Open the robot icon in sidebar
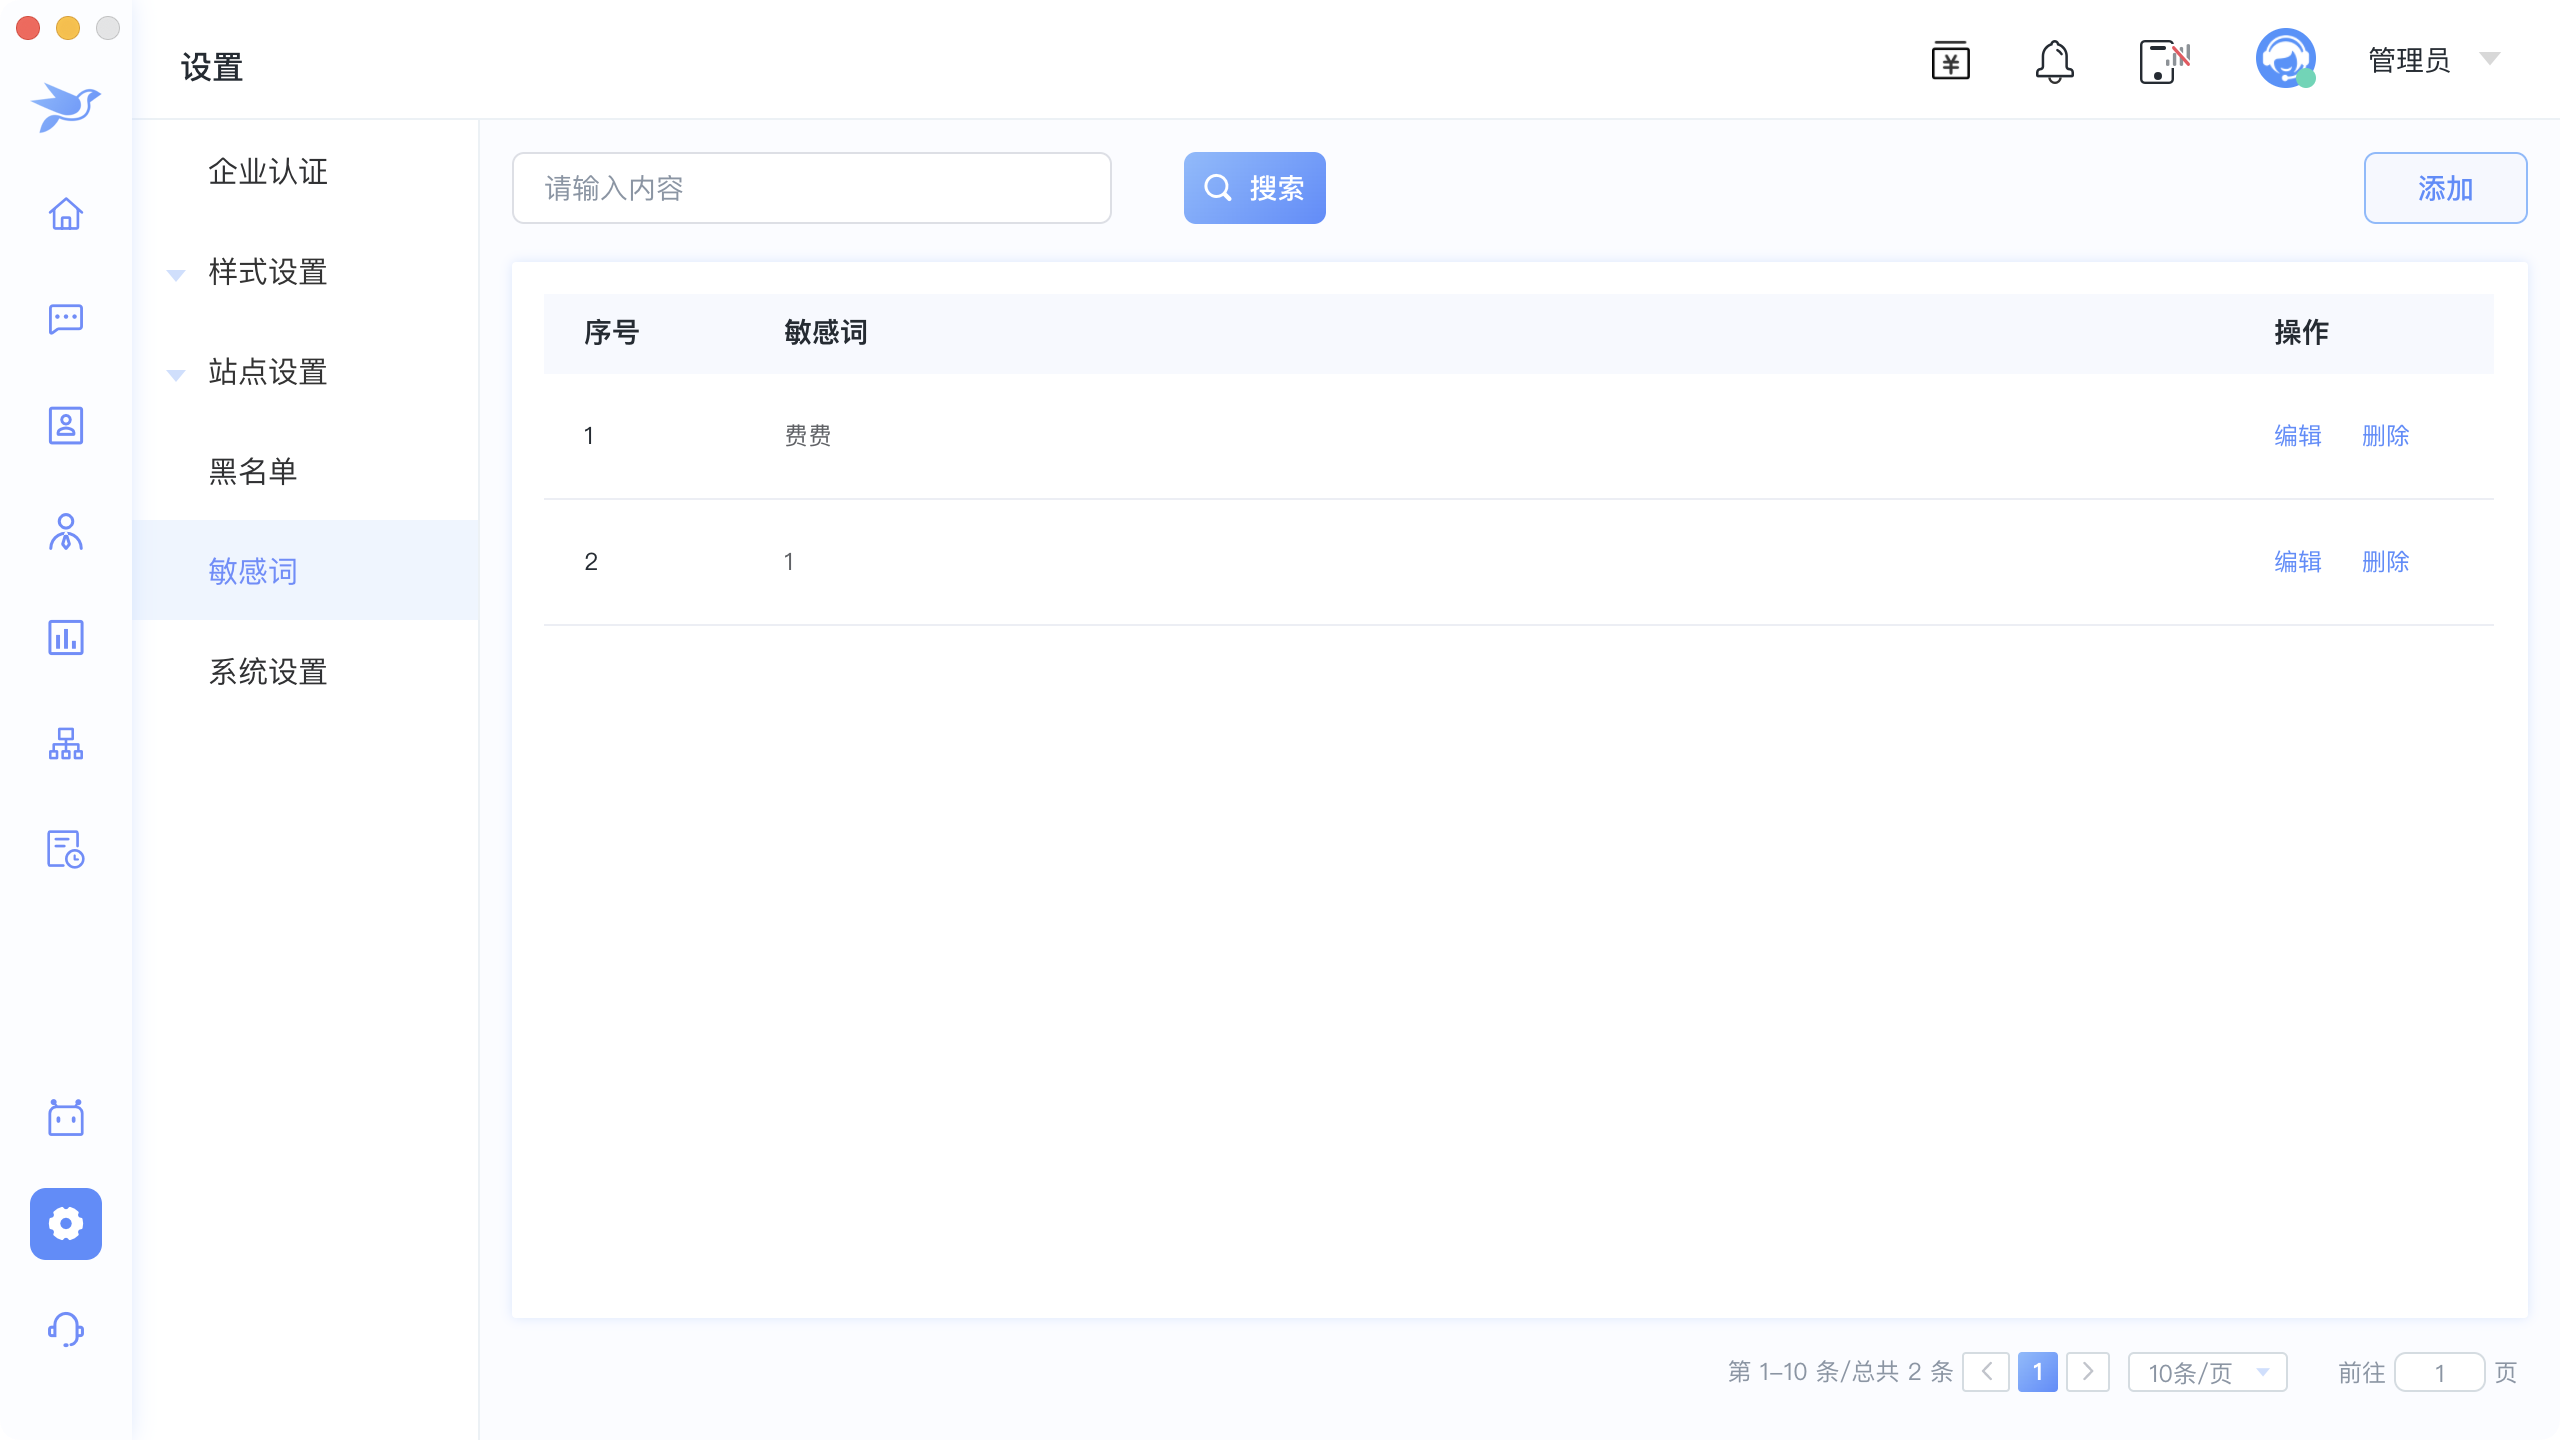Screen dimensions: 2560x1440 click(66, 1117)
